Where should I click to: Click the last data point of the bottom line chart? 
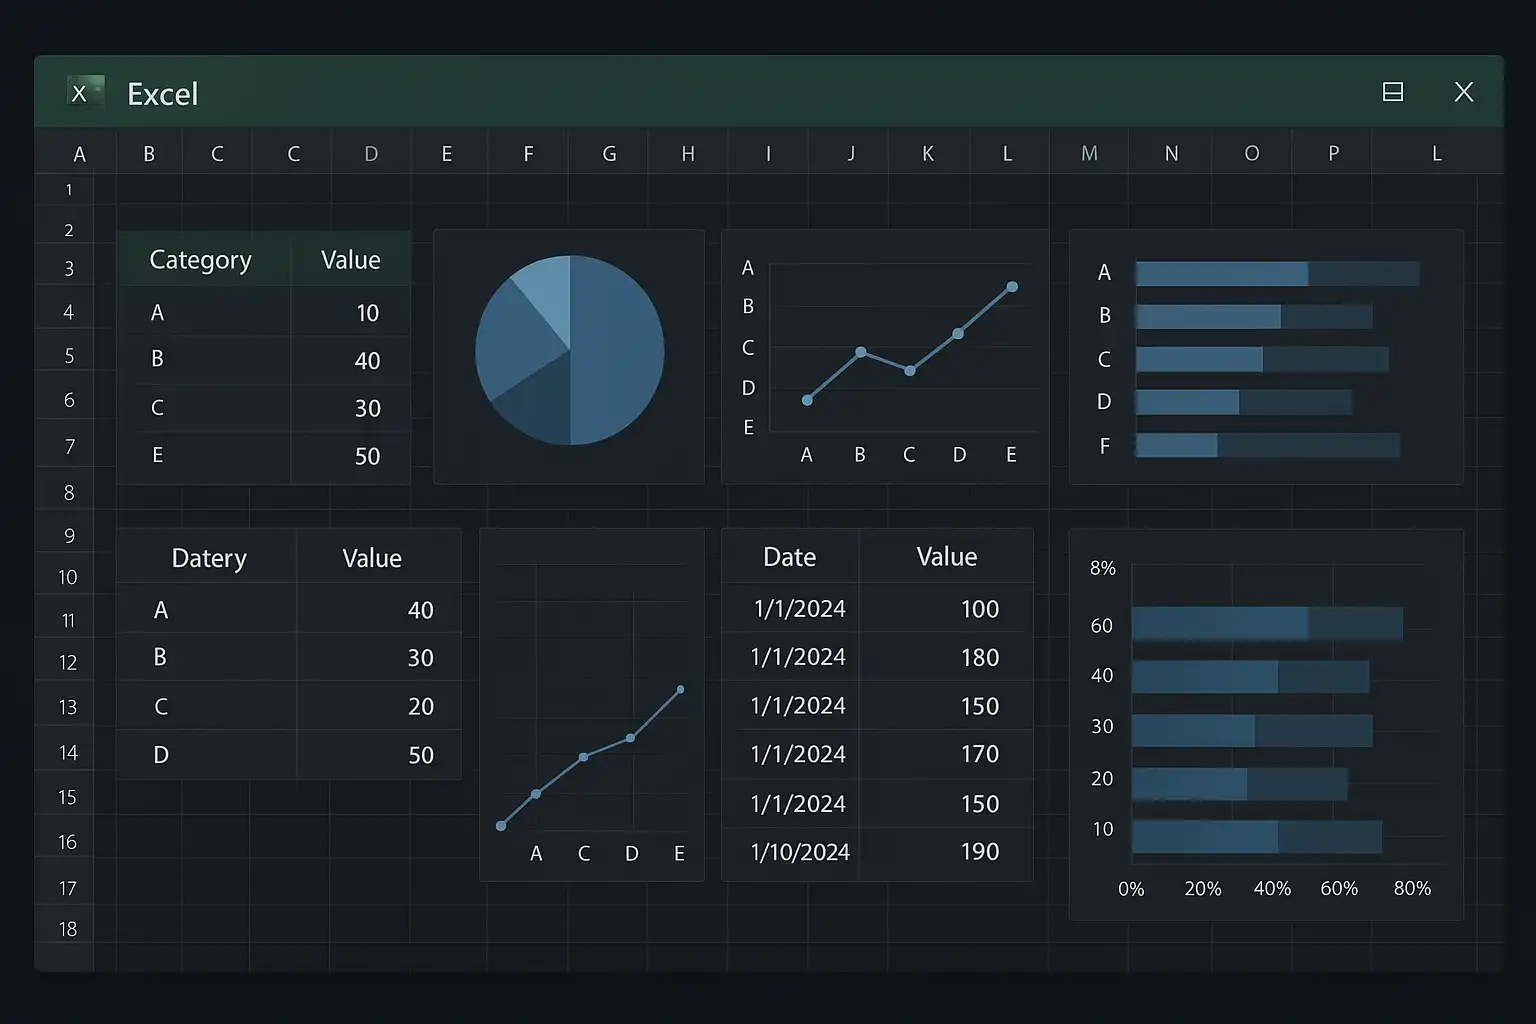click(x=681, y=689)
